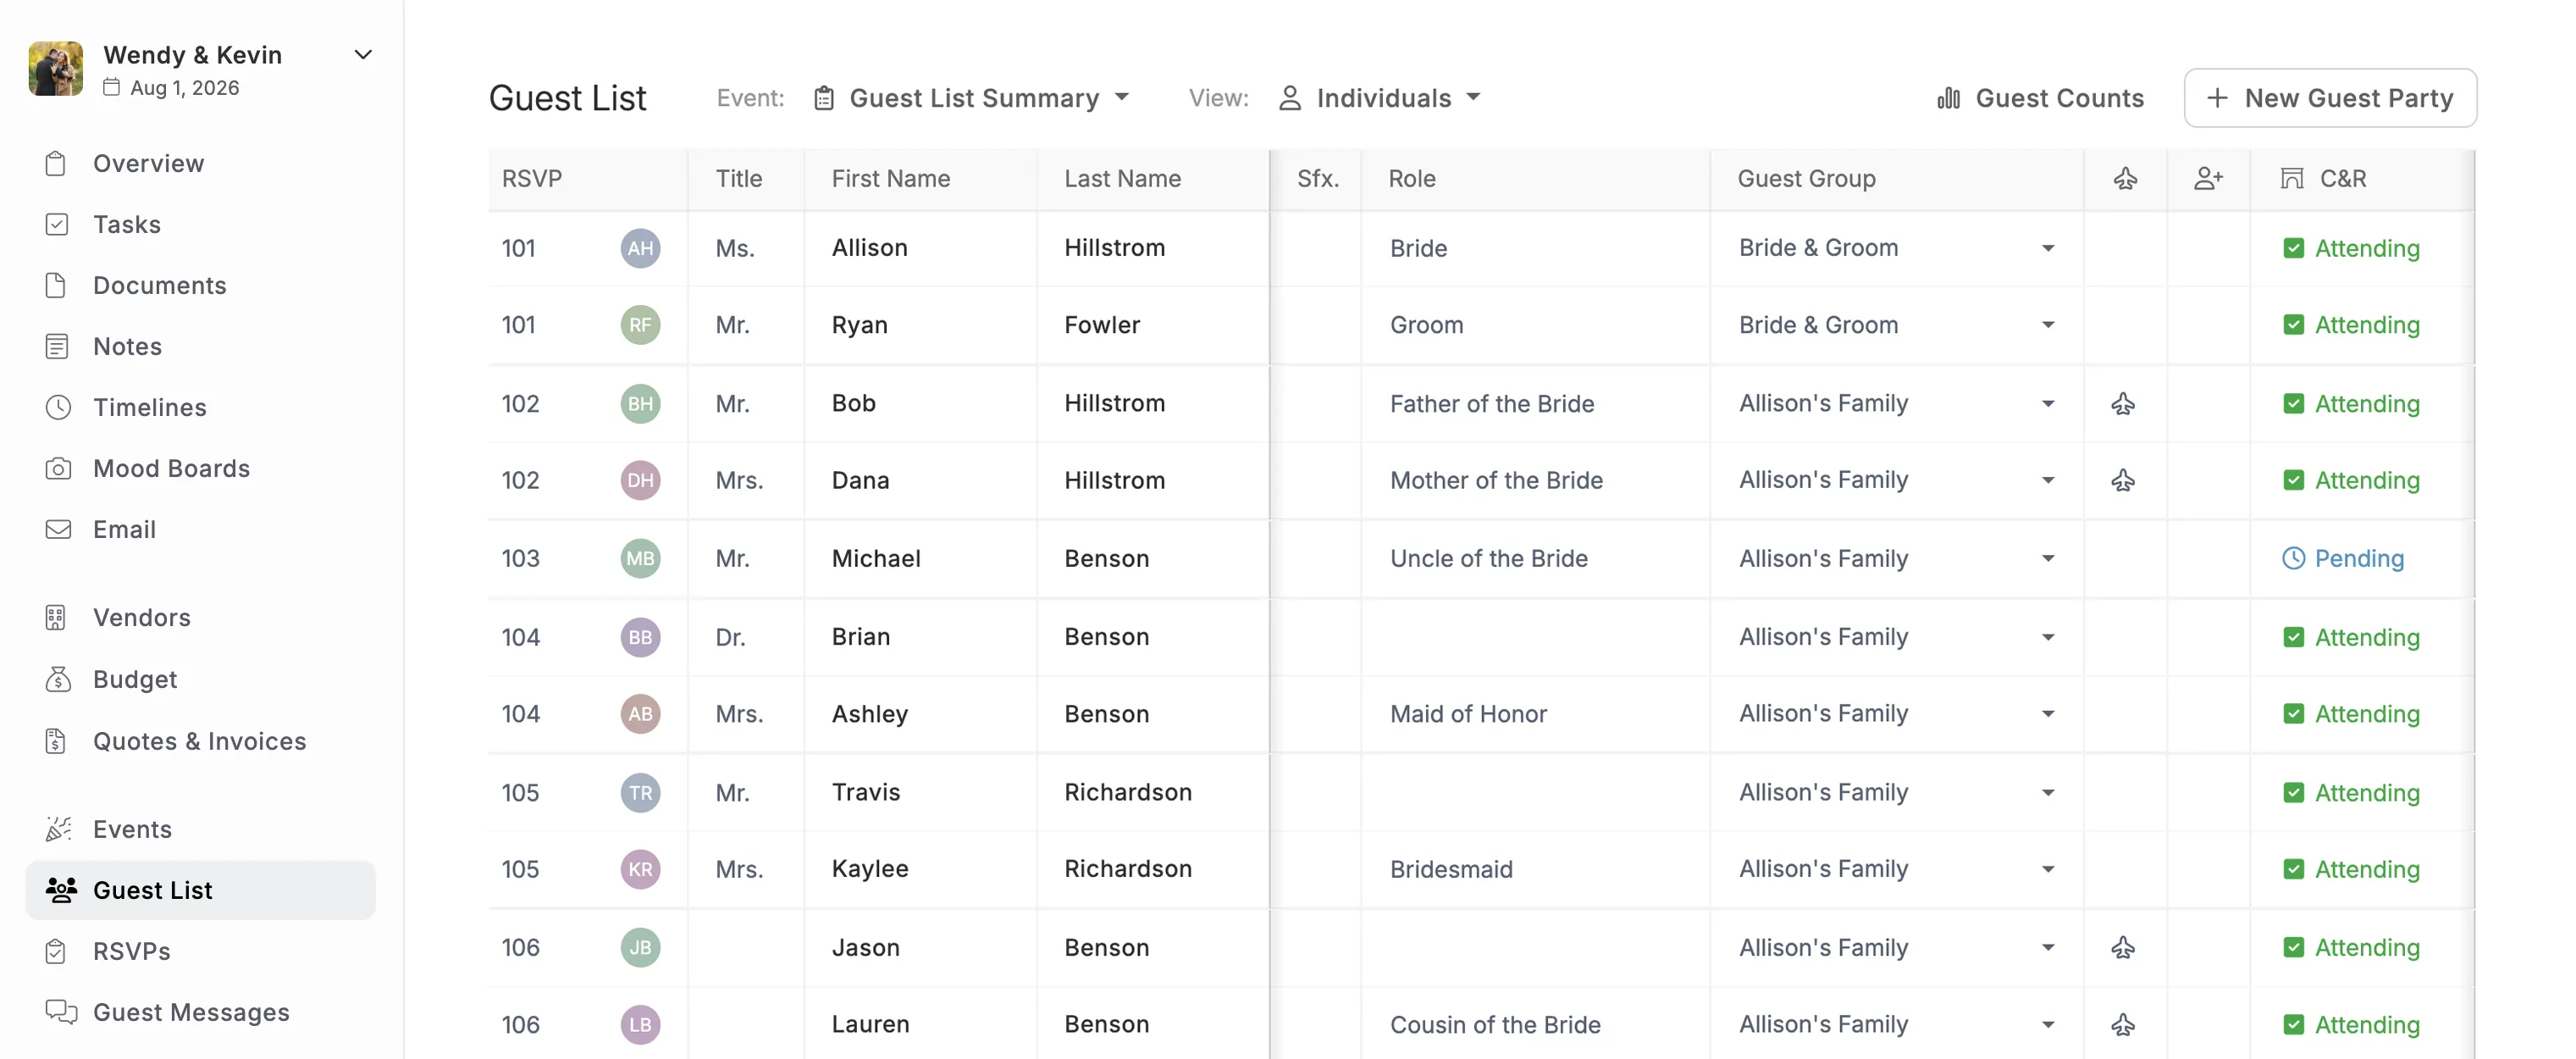Click the airplane icon in Bob Hillstrom's row
Viewport: 2576px width, 1059px height.
(2123, 404)
